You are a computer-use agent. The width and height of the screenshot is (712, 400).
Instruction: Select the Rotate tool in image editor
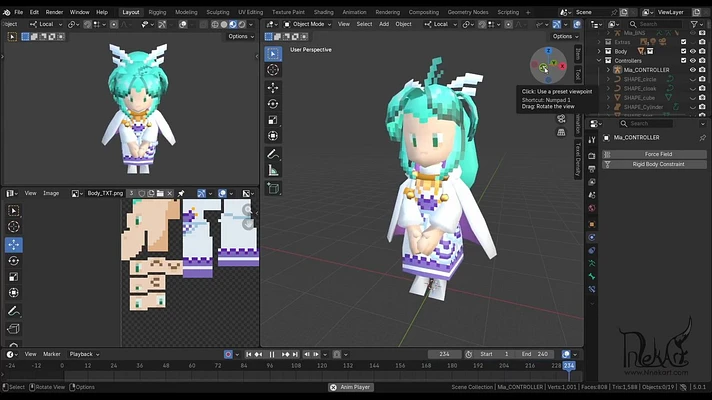[x=14, y=261]
